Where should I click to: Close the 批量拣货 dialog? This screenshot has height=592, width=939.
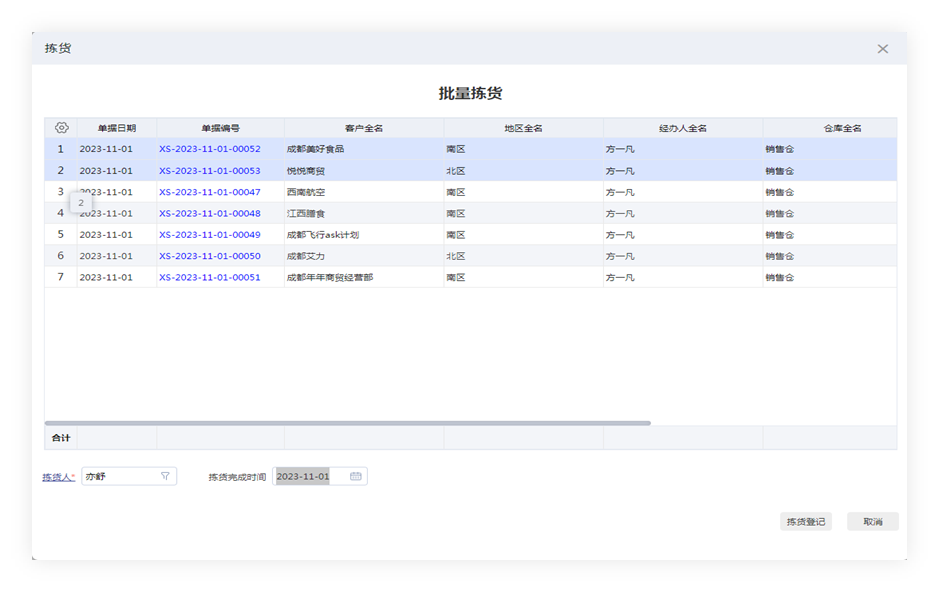(883, 48)
